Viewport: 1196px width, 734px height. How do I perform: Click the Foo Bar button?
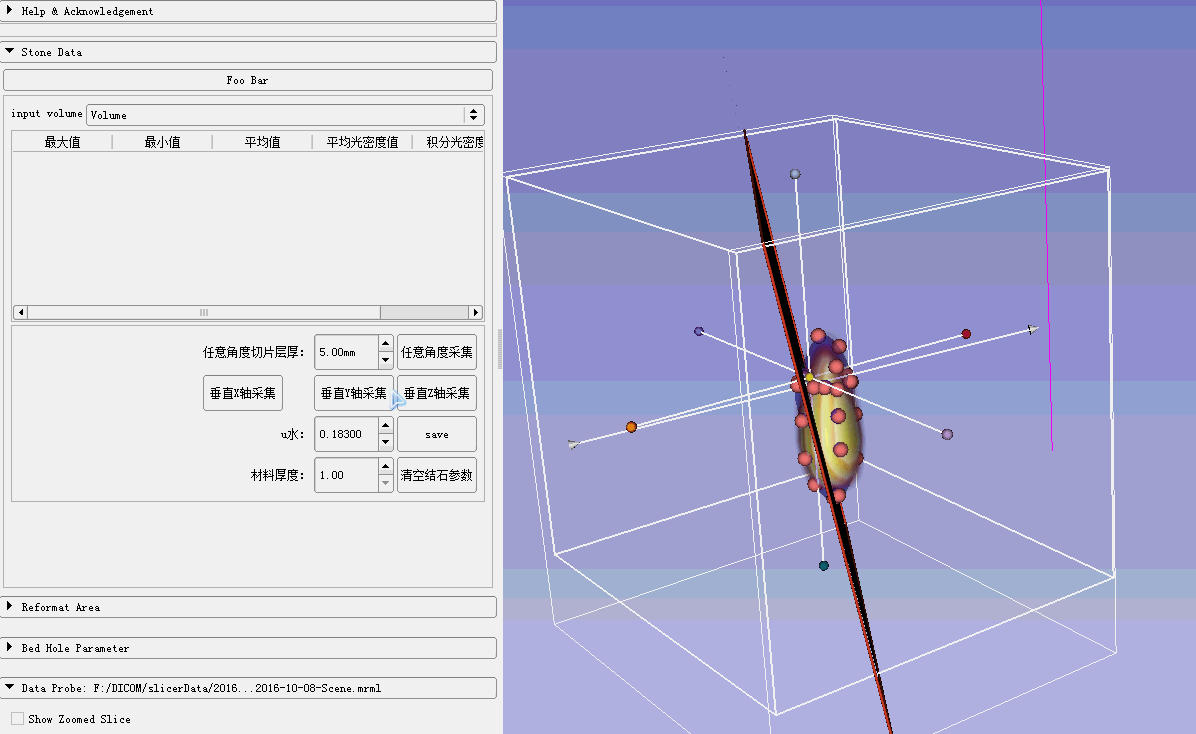247,80
